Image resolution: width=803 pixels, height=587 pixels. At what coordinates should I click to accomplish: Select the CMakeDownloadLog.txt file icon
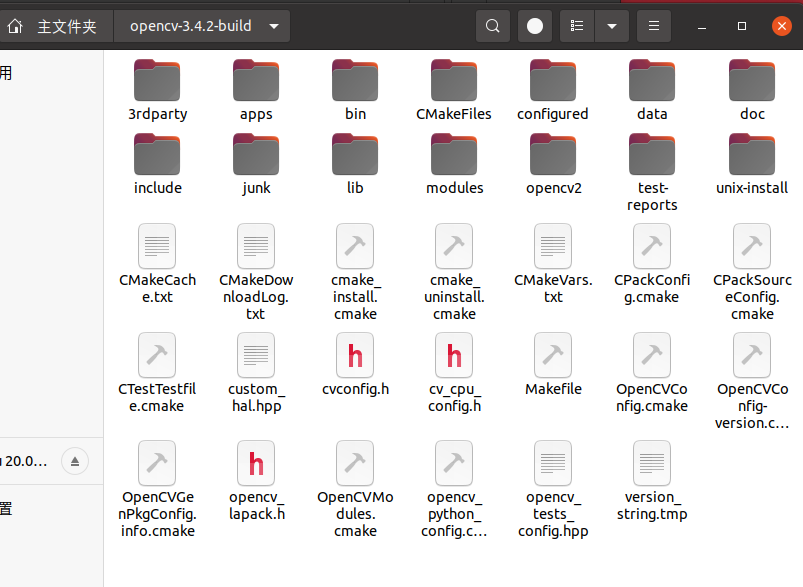pos(256,246)
